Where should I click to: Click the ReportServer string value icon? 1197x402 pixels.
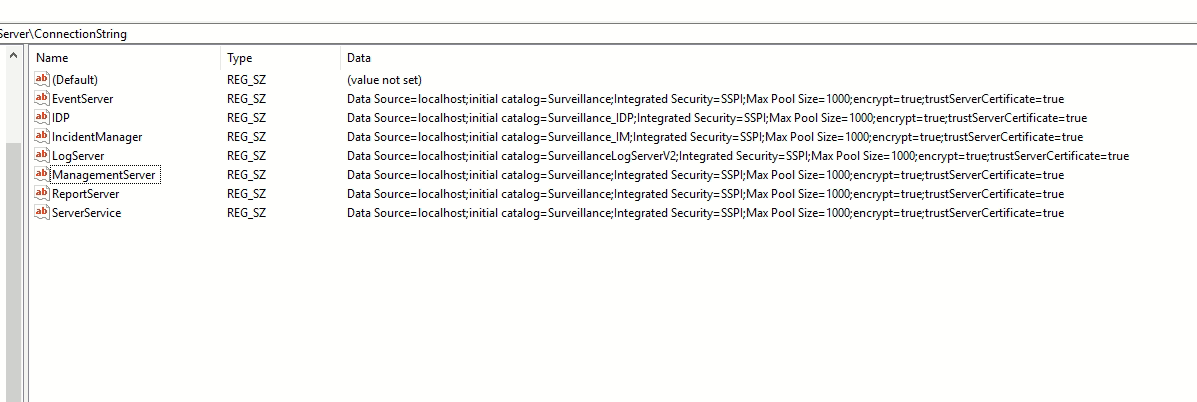(x=42, y=193)
